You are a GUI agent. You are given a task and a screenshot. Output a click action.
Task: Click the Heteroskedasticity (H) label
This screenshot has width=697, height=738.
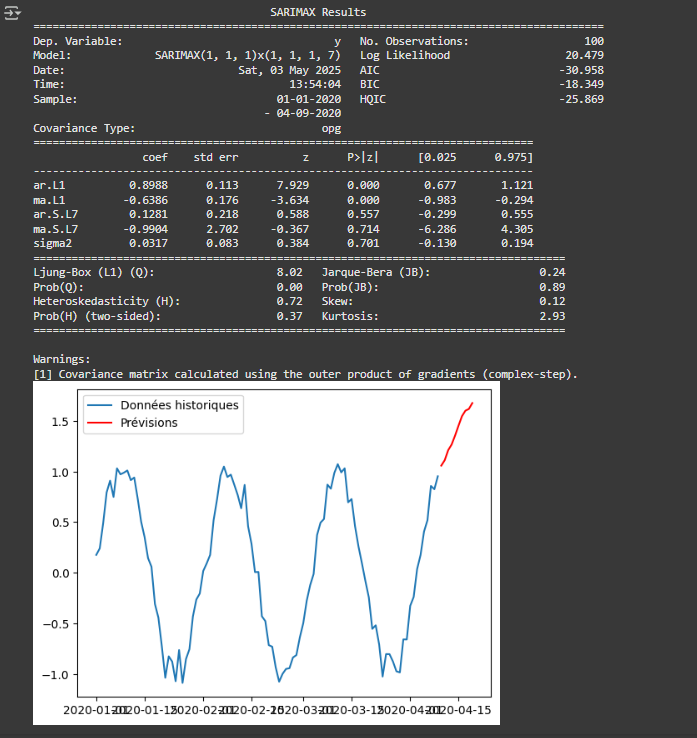[x=106, y=302]
